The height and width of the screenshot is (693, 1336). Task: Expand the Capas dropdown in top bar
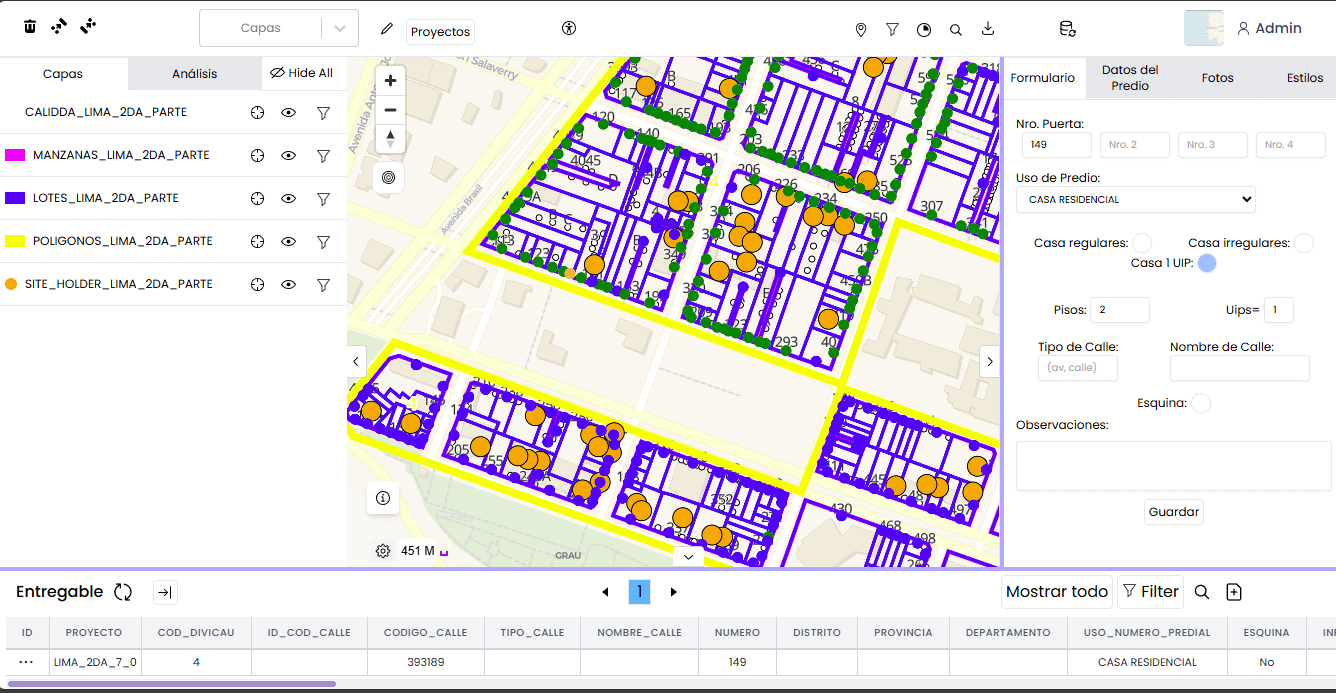[x=340, y=29]
